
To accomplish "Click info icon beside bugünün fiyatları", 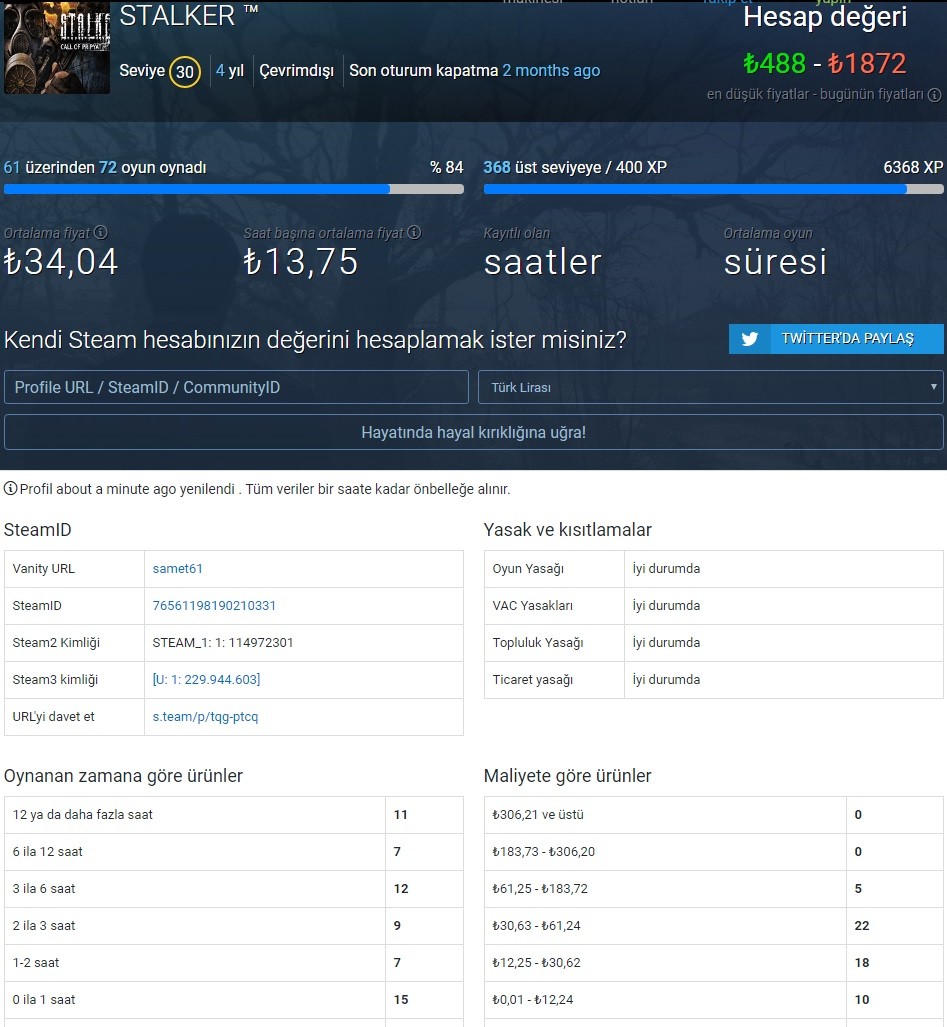I will click(935, 95).
